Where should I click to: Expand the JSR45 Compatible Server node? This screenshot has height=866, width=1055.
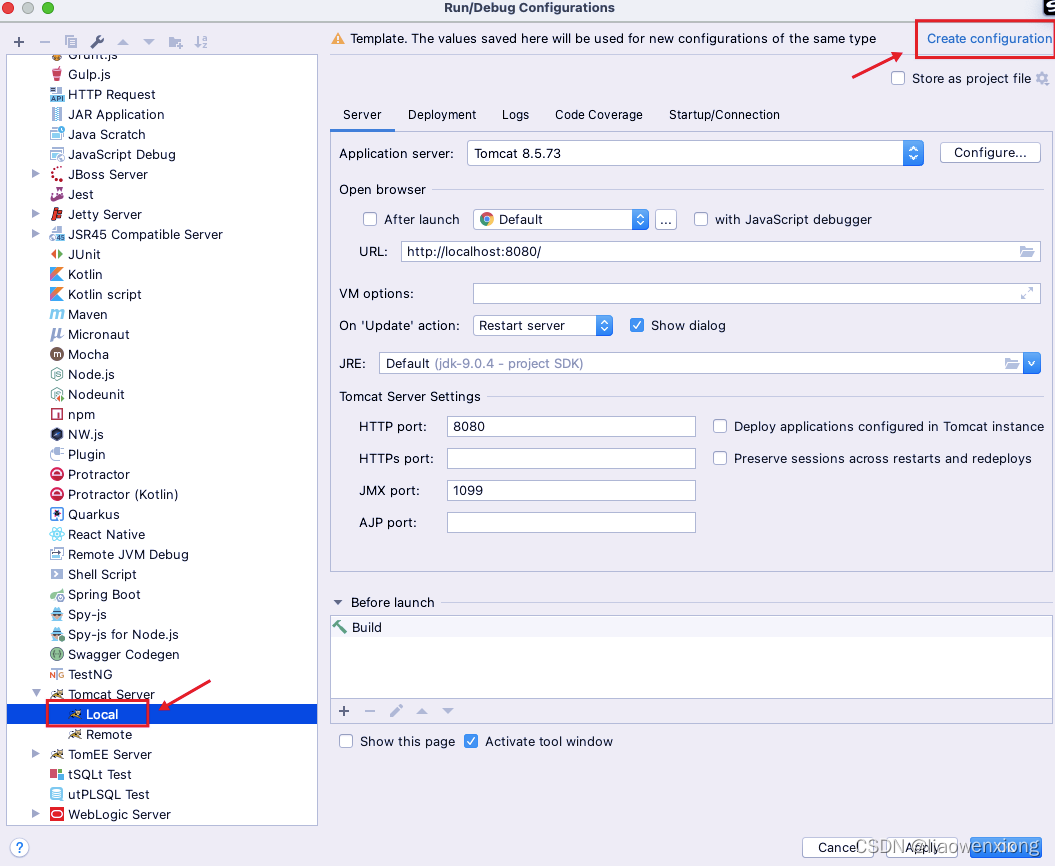[x=36, y=234]
